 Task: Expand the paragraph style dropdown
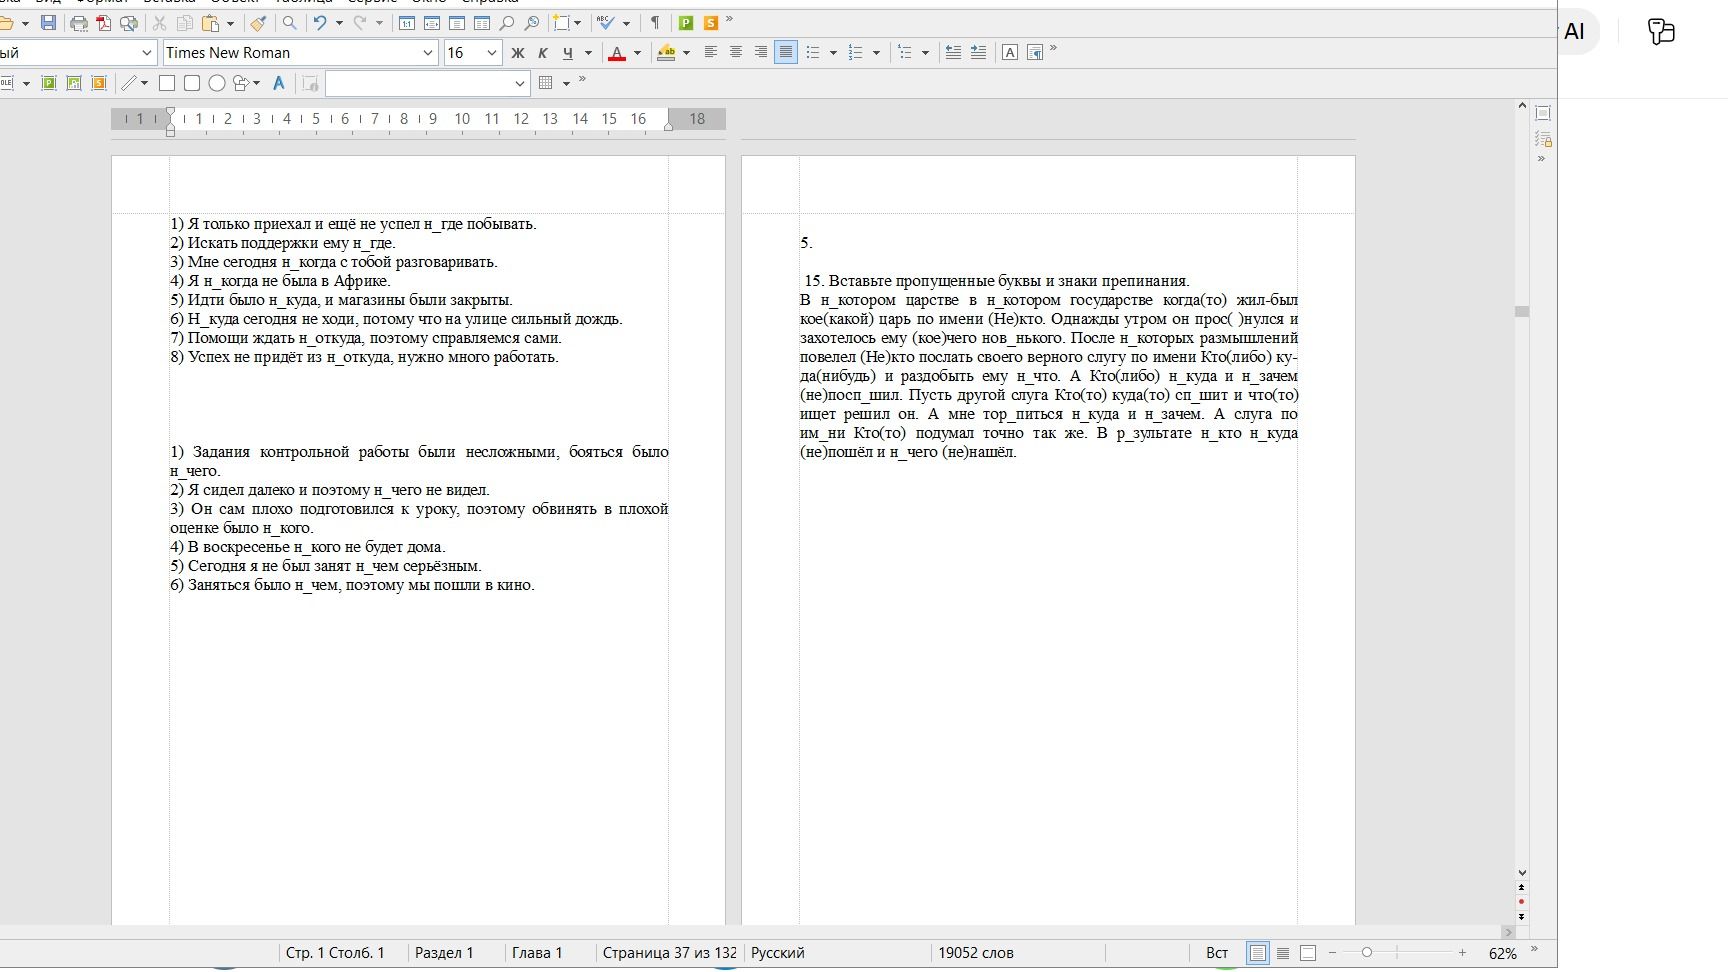pos(147,53)
